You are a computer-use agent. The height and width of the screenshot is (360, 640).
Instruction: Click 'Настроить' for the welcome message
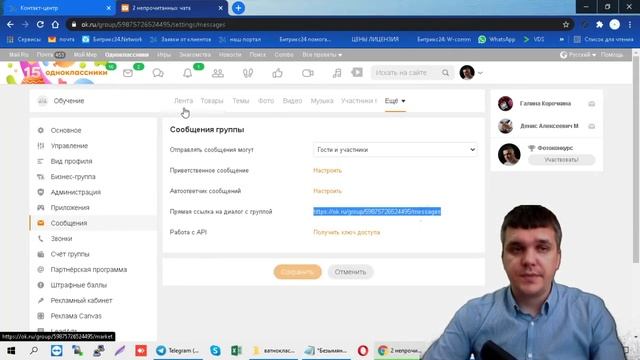point(327,171)
